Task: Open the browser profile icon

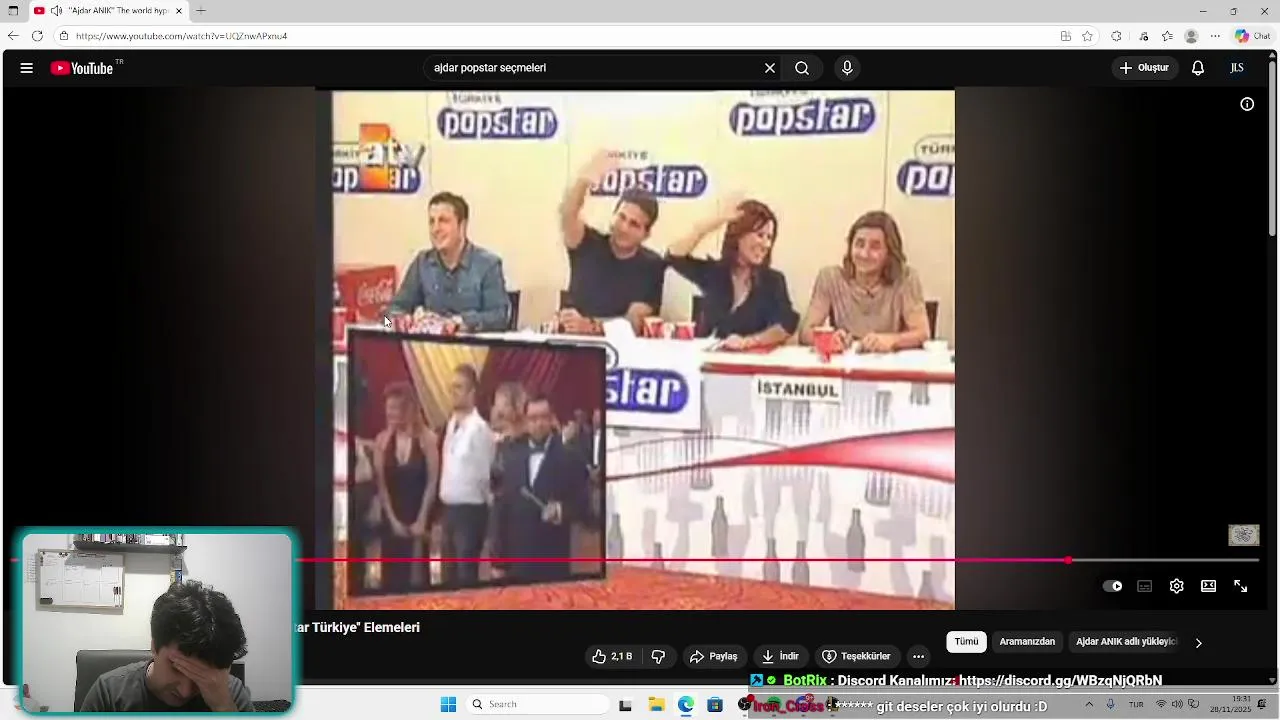Action: (x=1191, y=36)
